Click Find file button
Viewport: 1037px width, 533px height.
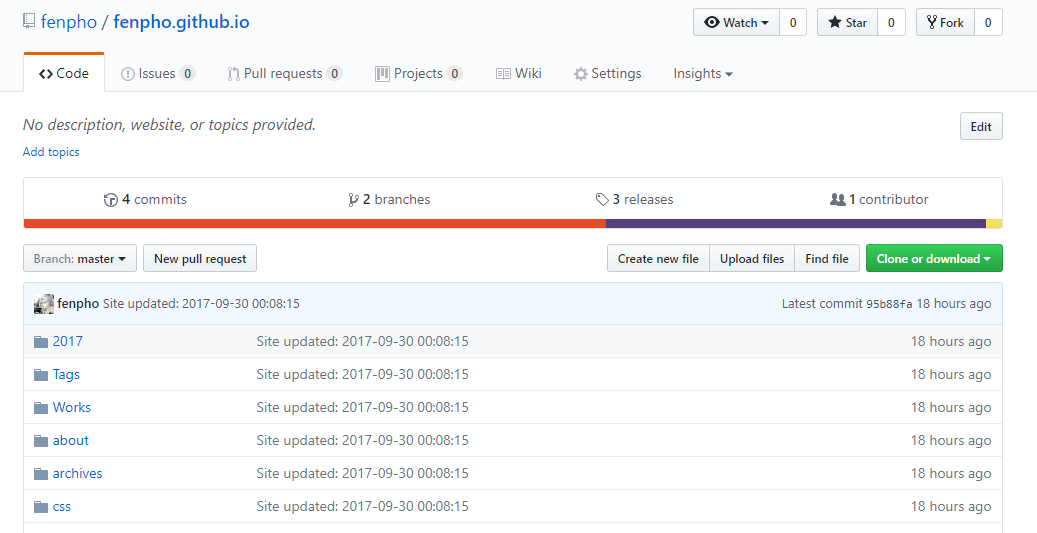[827, 258]
